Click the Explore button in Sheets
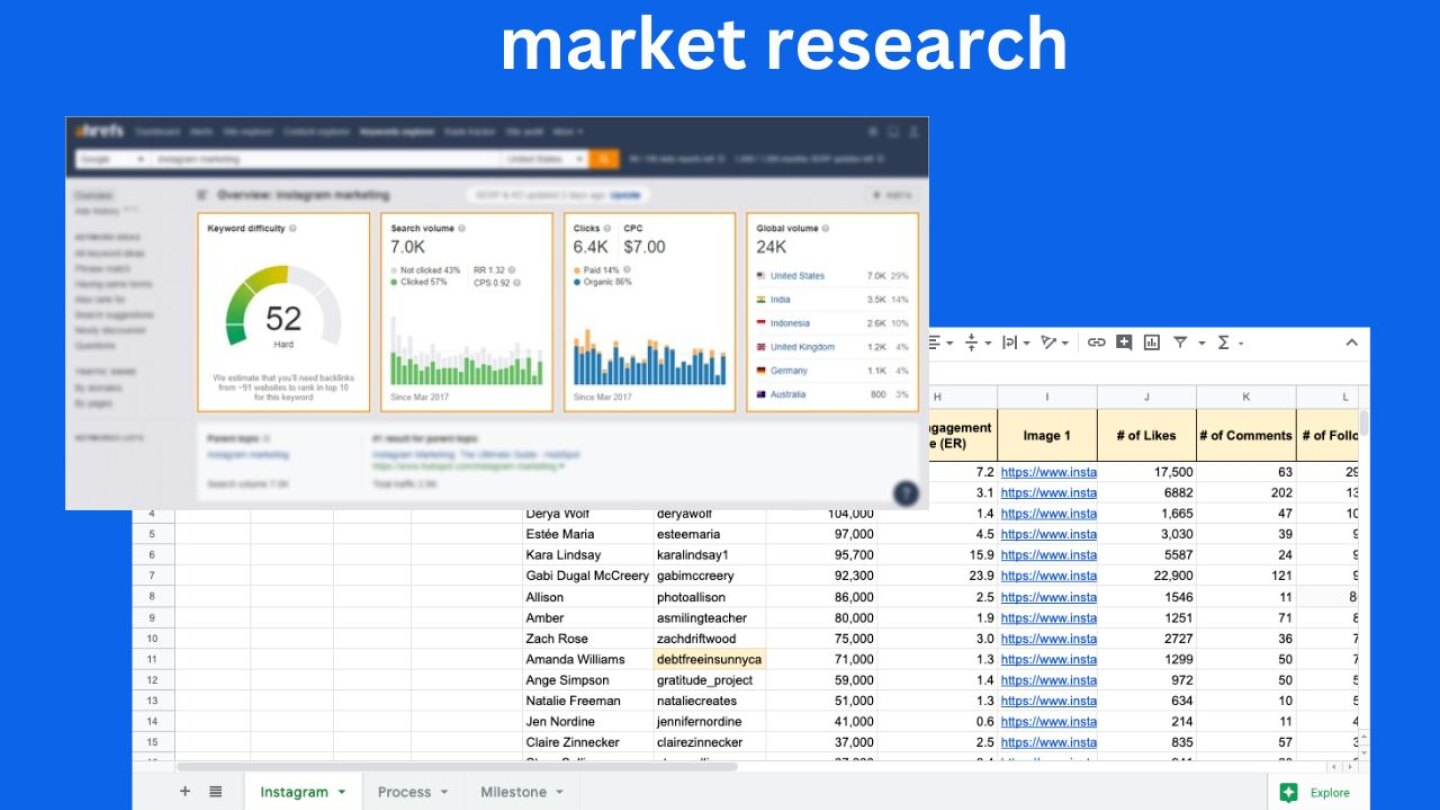Image resolution: width=1440 pixels, height=810 pixels. [x=1318, y=792]
